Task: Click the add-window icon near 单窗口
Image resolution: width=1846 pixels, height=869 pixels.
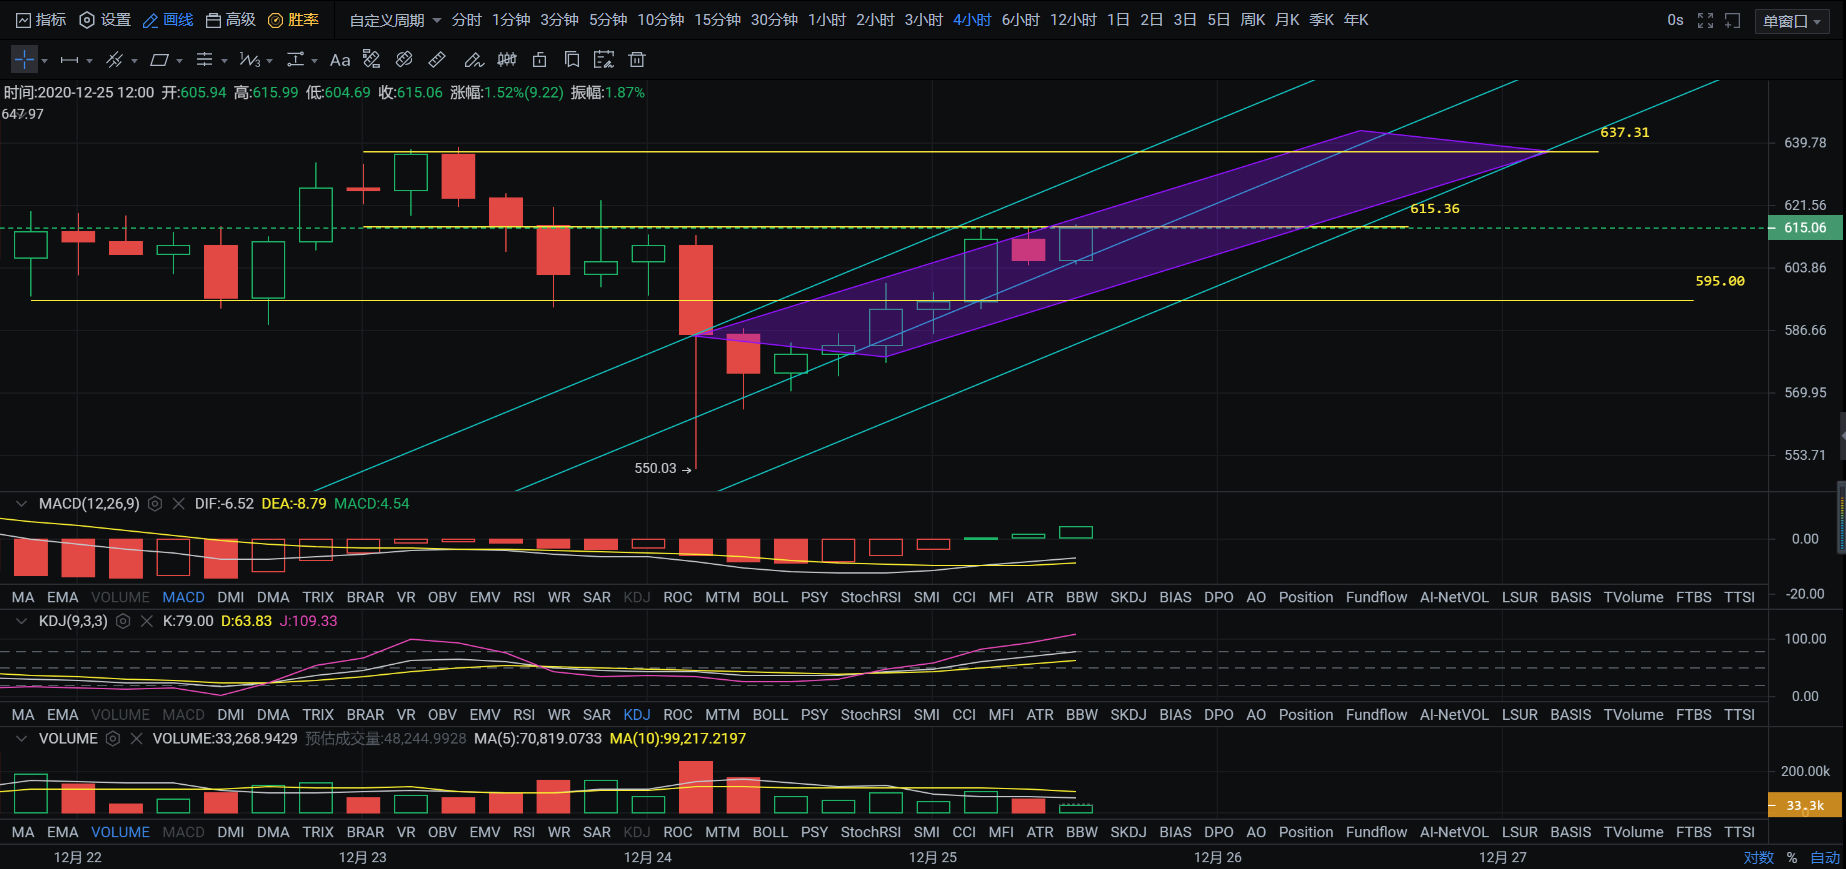Action: pyautogui.click(x=1733, y=20)
